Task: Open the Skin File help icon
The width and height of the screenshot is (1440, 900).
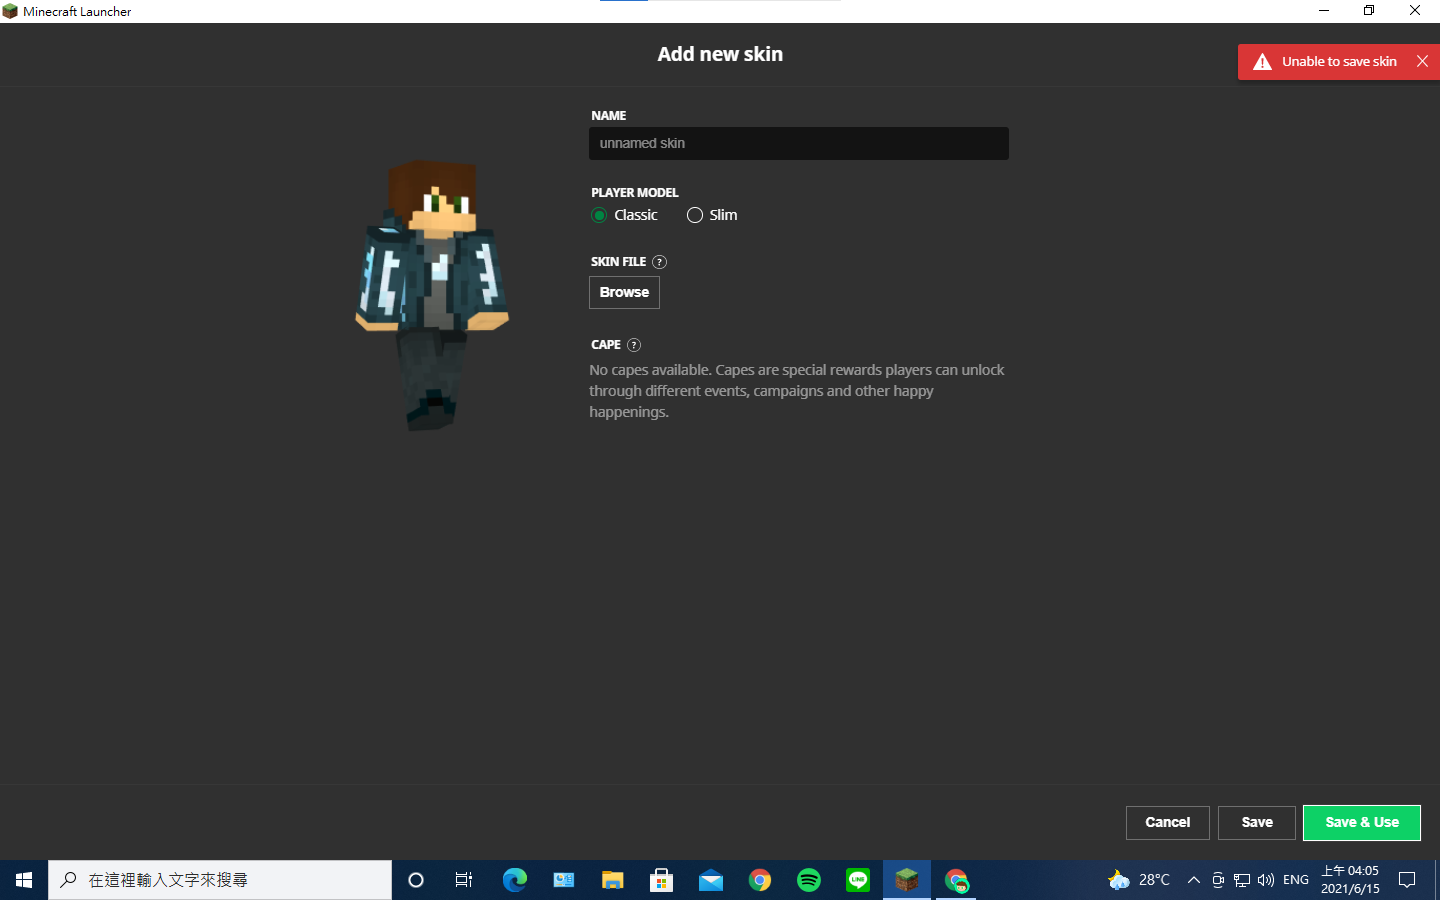Action: coord(659,262)
